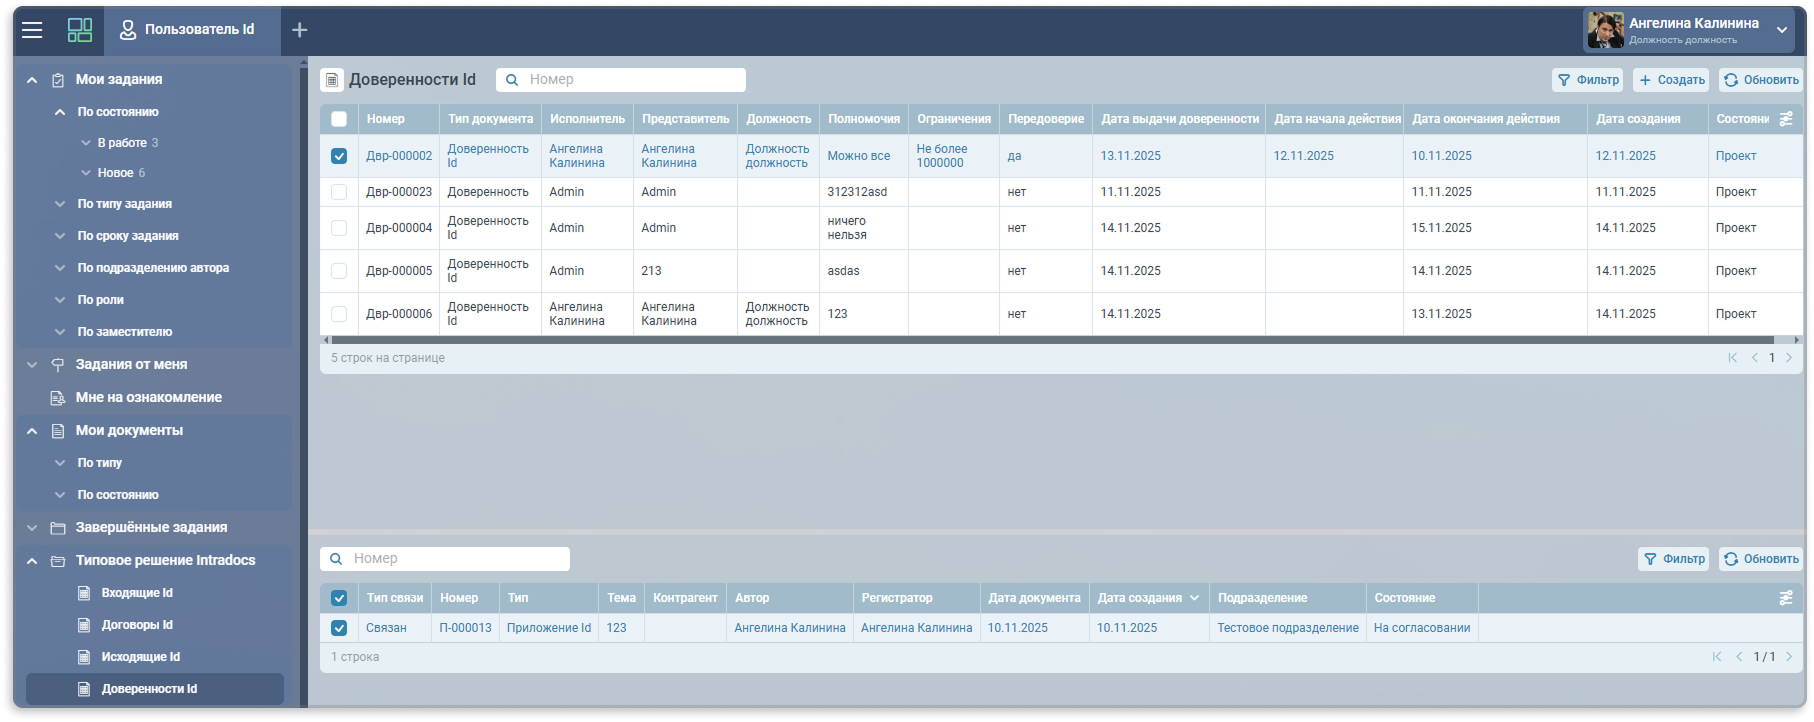
Task: Open Входящие Id in sidebar
Action: (x=137, y=593)
